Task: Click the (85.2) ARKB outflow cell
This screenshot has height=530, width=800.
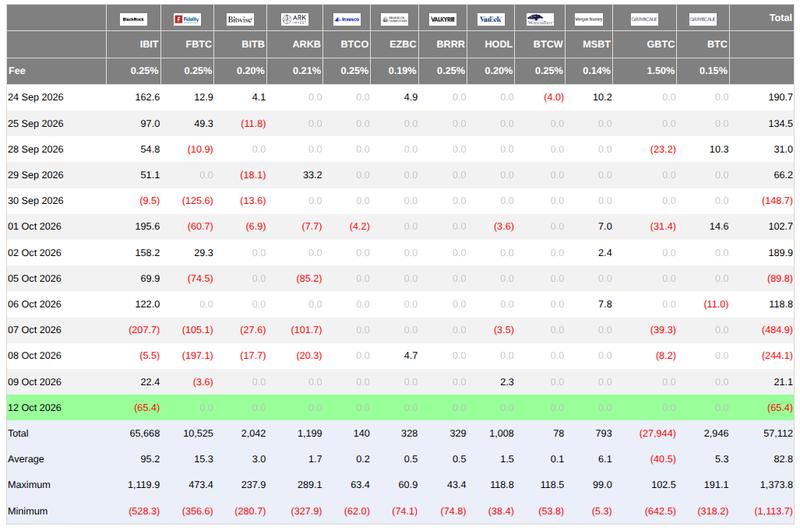Action: [309, 279]
